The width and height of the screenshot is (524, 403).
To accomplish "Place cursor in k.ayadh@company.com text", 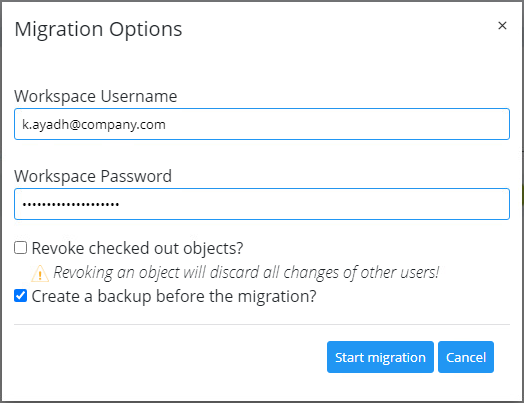I will (x=94, y=125).
